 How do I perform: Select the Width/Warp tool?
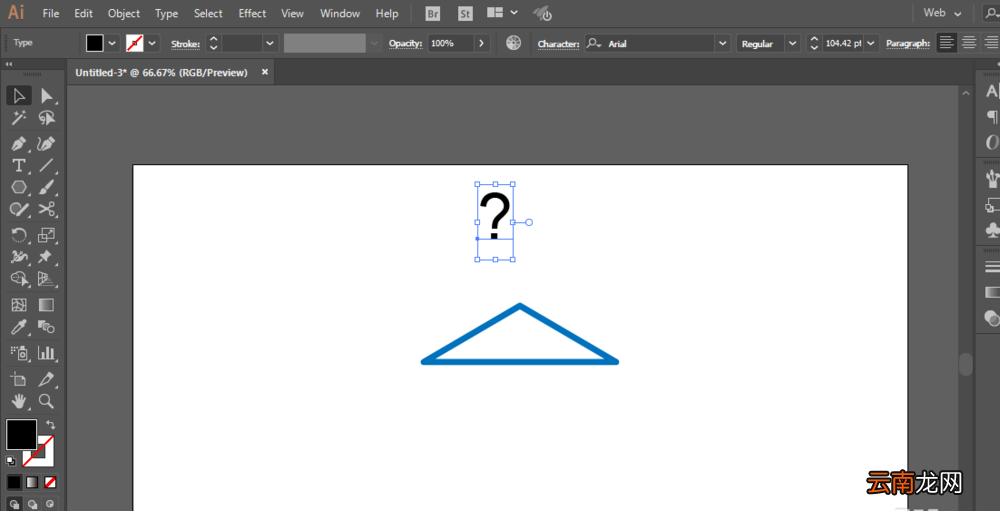click(19, 257)
